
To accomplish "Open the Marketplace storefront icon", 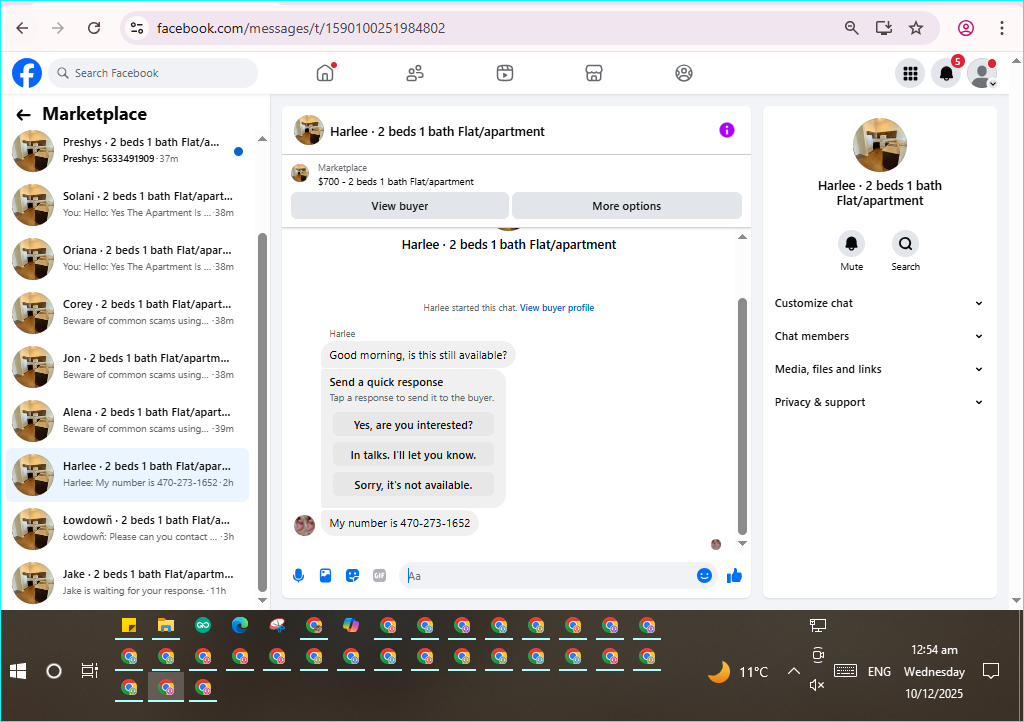I will coord(594,73).
